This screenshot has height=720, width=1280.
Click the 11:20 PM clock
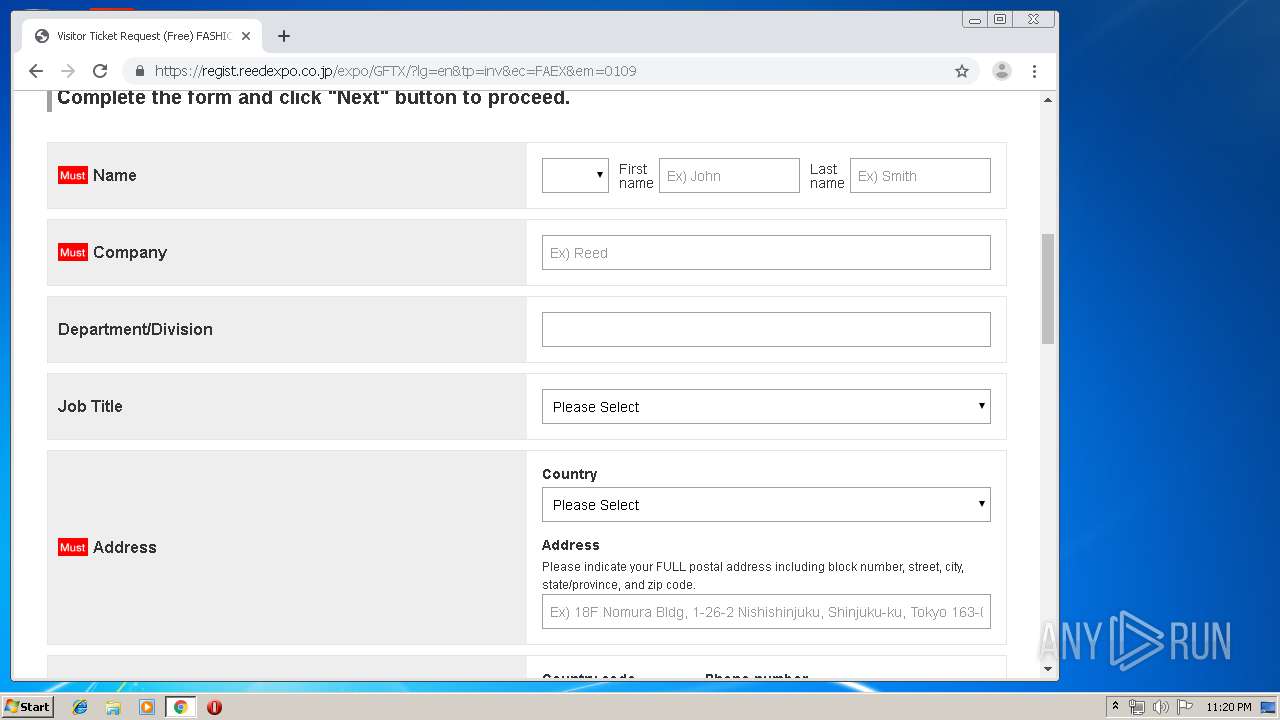(1229, 707)
